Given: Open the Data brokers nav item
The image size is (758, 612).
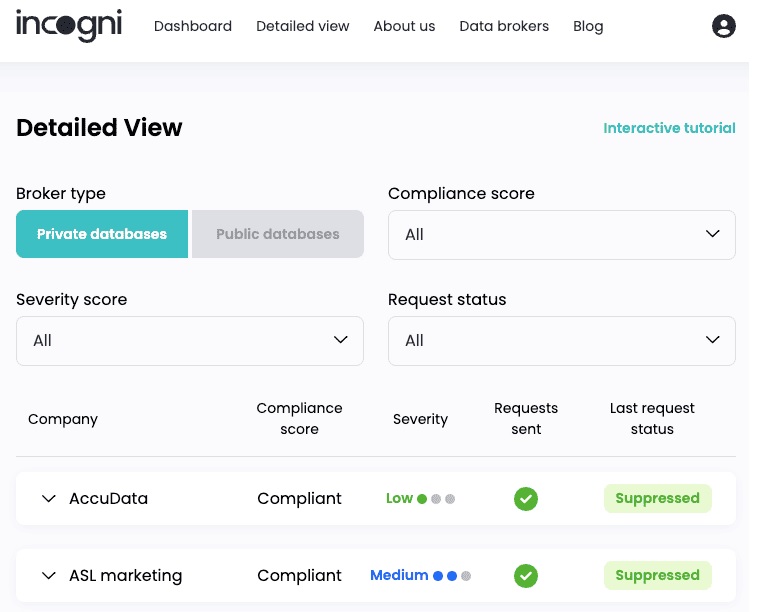Looking at the screenshot, I should point(504,26).
